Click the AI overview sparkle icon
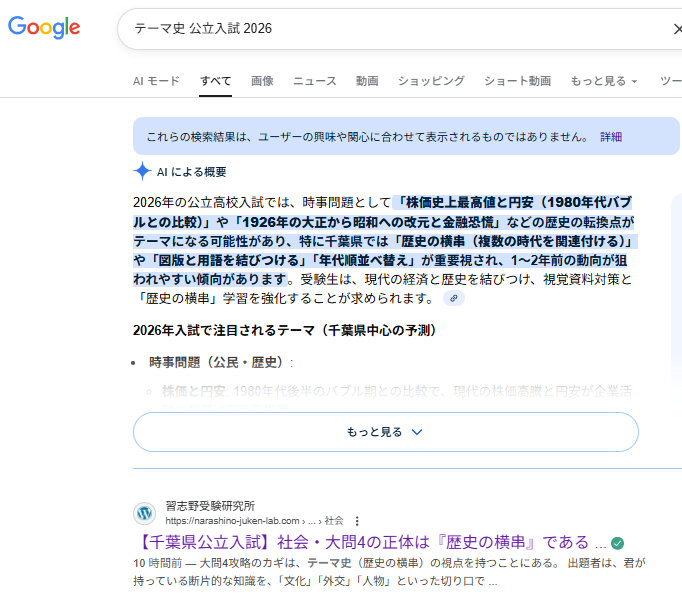Image resolution: width=682 pixels, height=595 pixels. (x=143, y=171)
